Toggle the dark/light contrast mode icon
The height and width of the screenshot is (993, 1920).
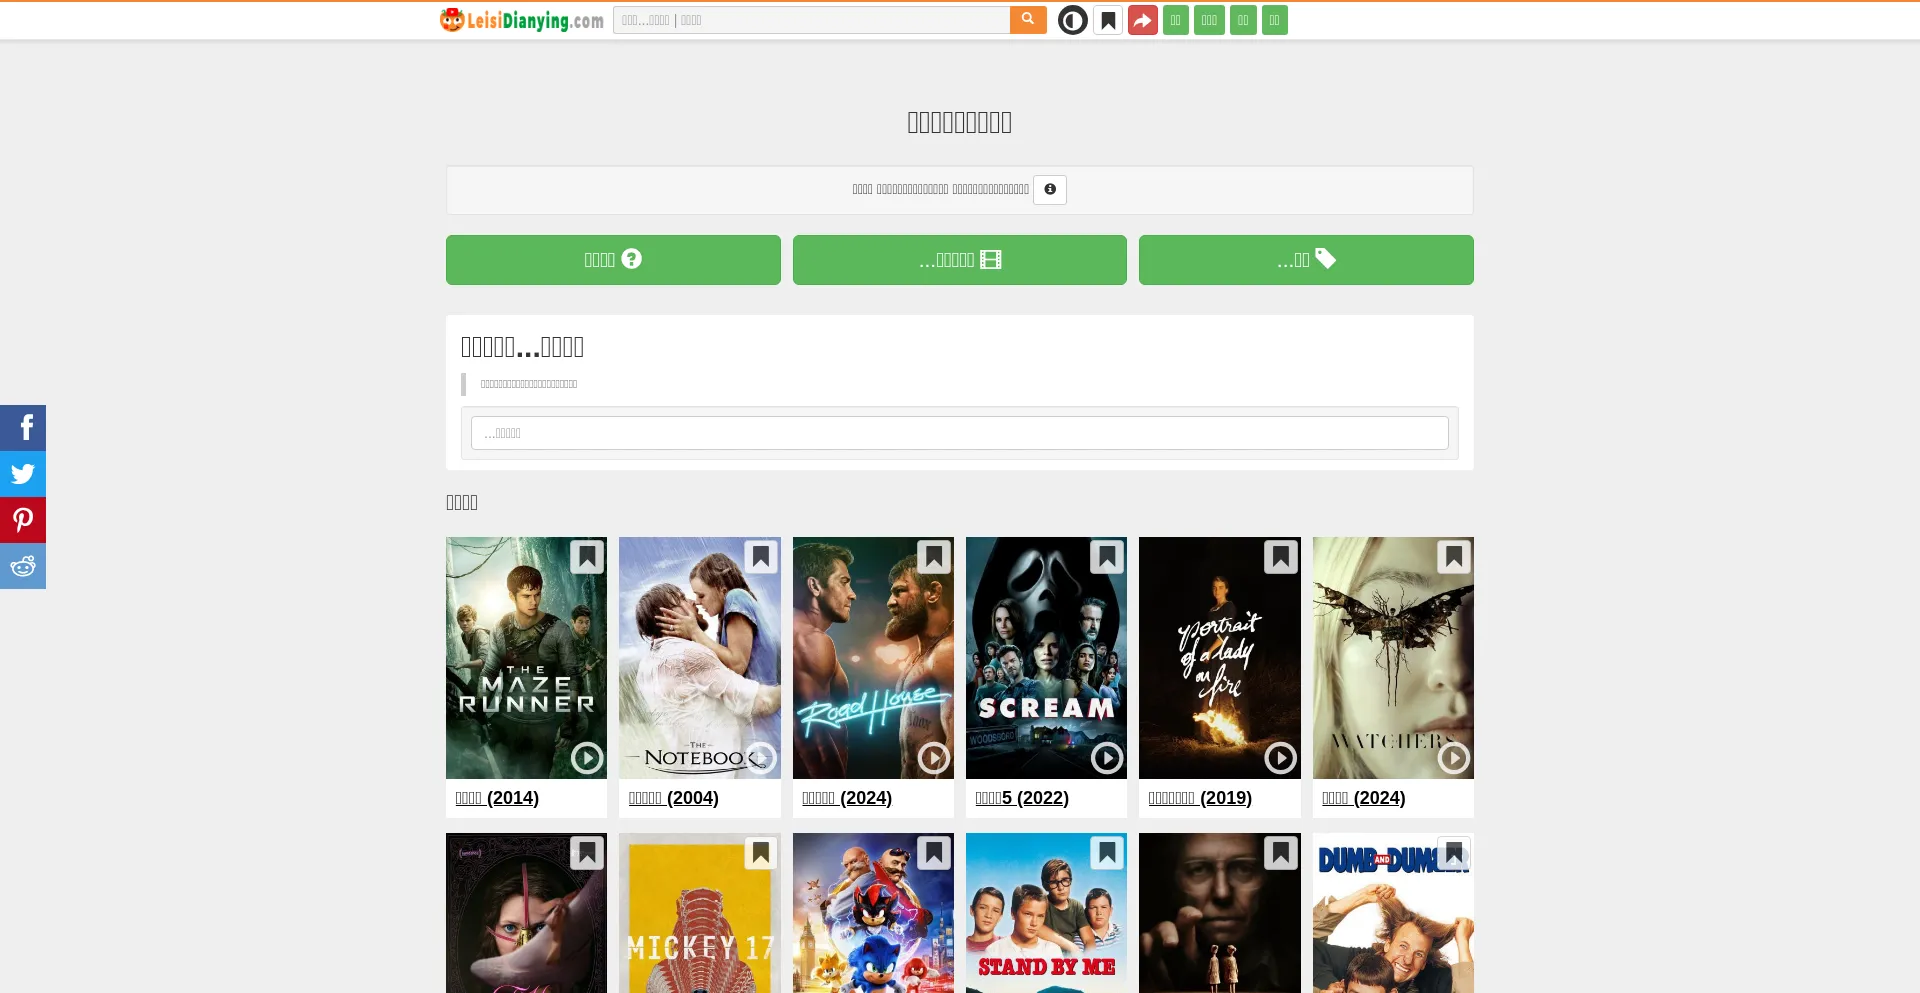click(1073, 20)
